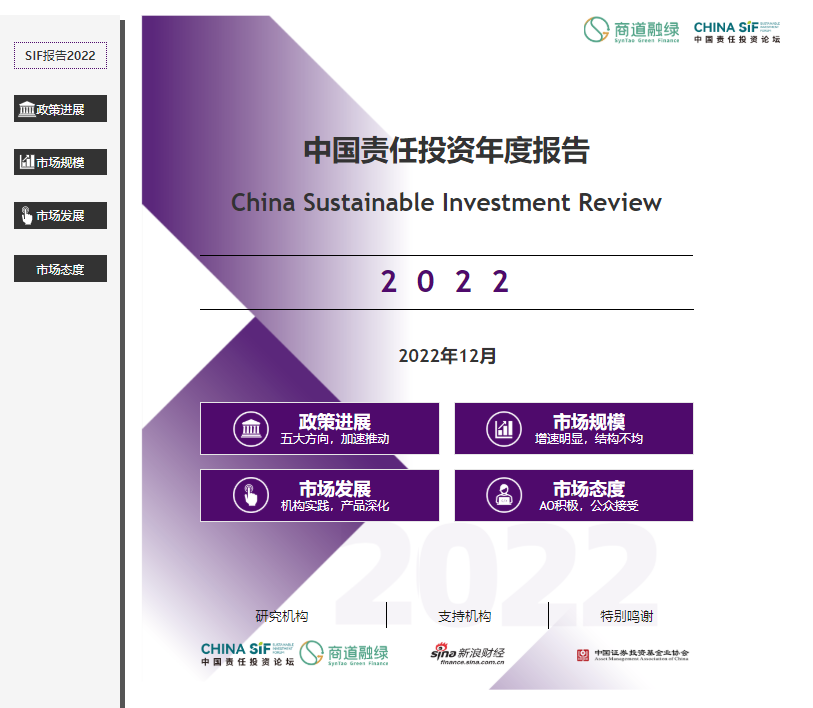Go to 市场态度 from the sidebar
This screenshot has height=708, width=813.
pos(60,269)
